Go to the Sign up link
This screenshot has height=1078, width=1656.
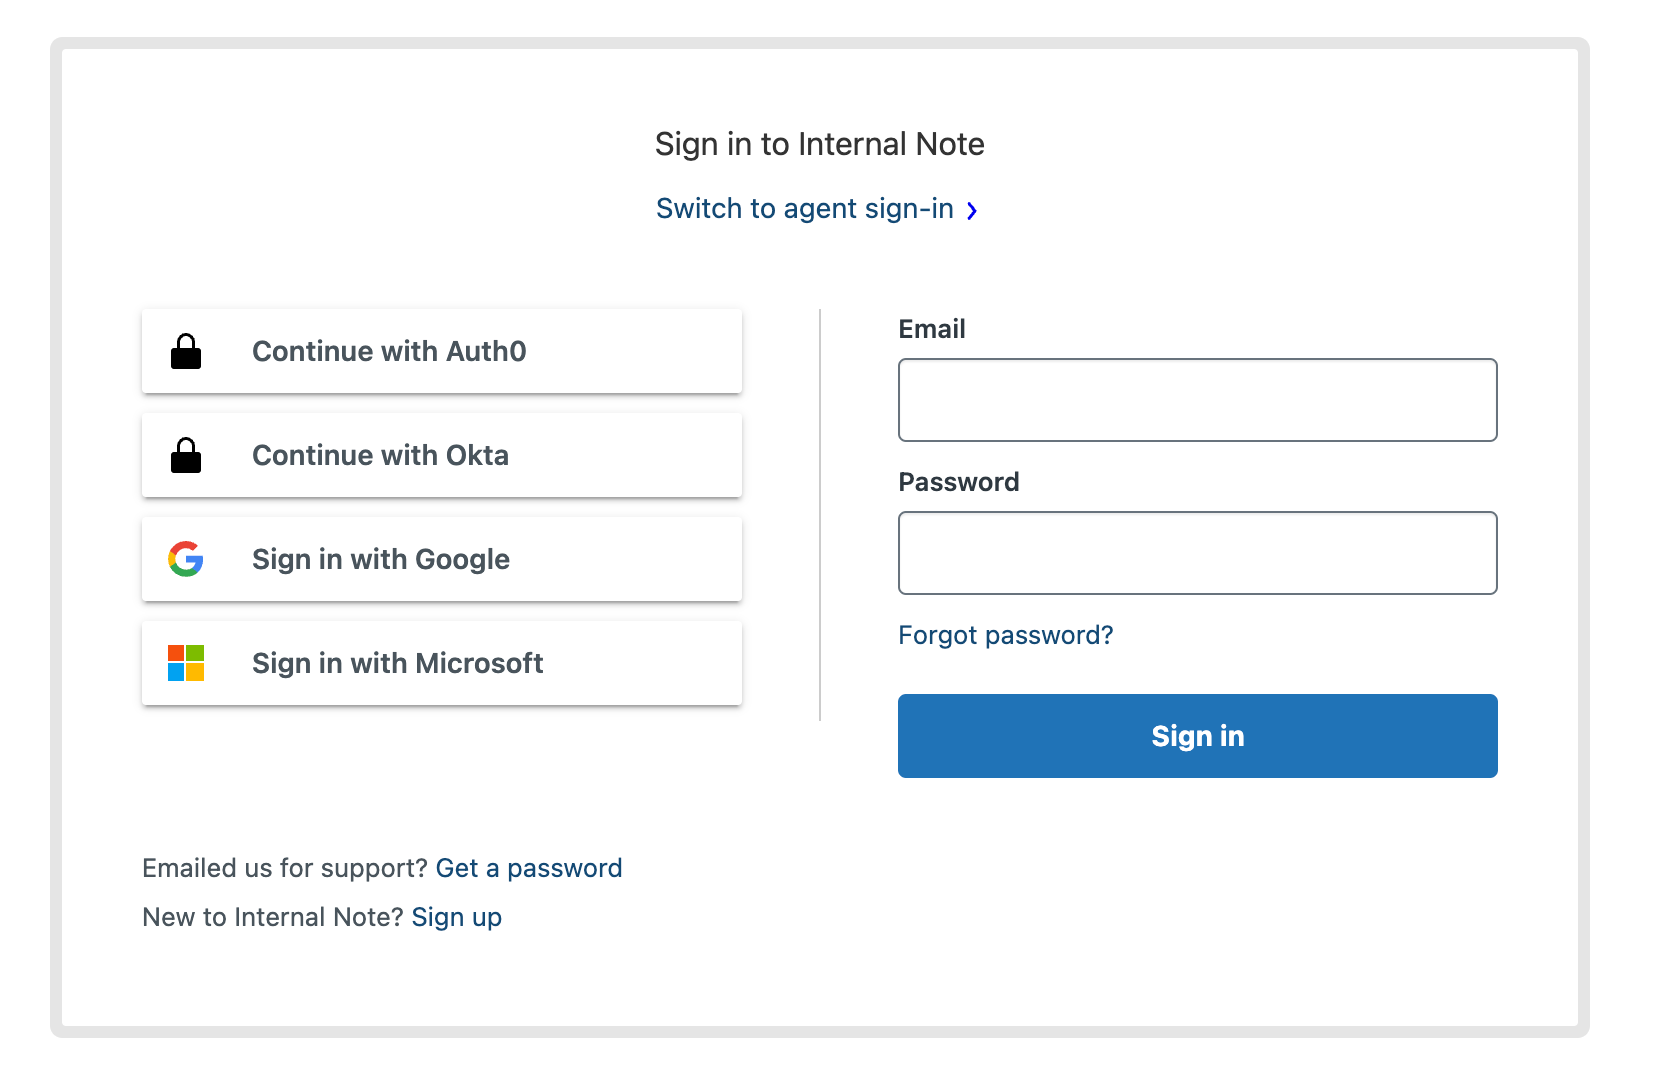pos(456,917)
